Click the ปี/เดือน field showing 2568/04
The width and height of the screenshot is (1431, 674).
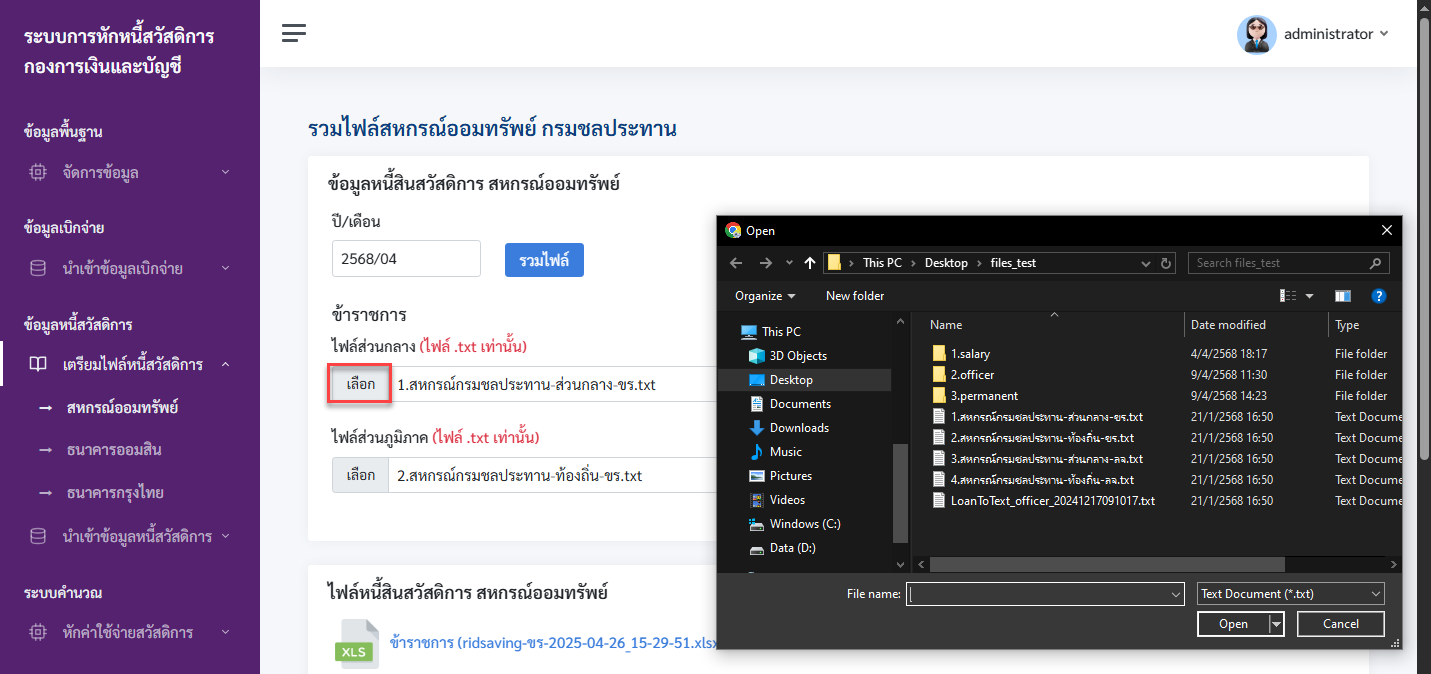click(x=406, y=259)
